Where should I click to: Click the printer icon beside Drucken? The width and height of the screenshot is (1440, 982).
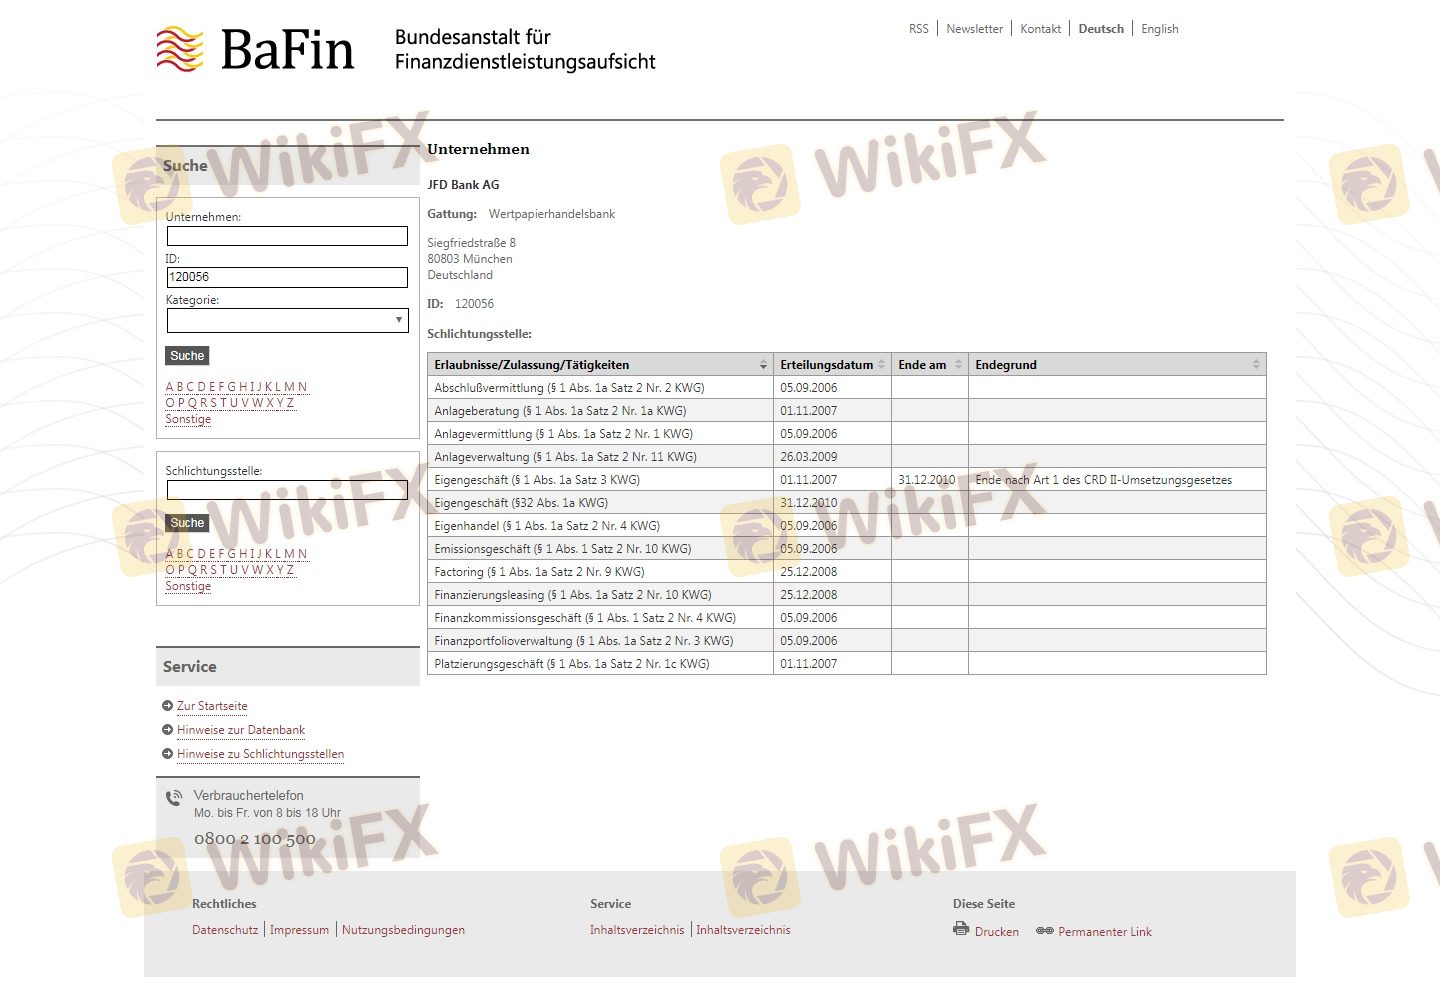click(x=961, y=929)
